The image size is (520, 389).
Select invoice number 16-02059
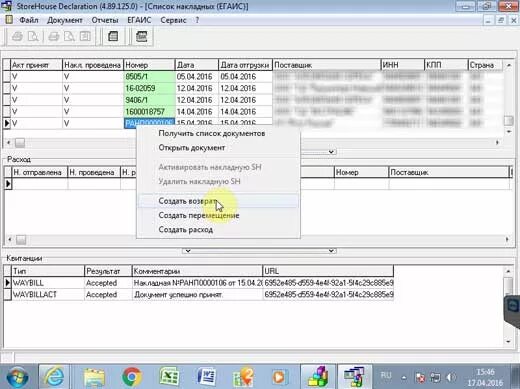point(149,88)
